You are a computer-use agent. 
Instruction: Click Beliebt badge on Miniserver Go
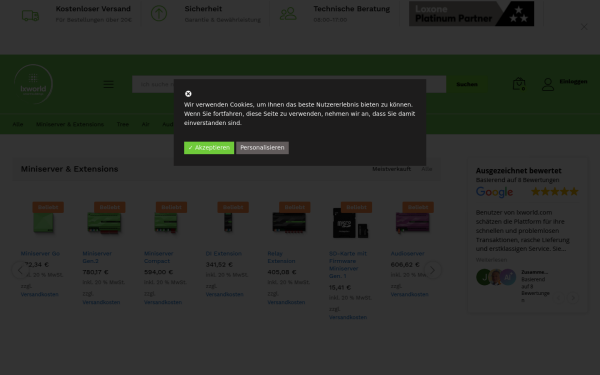tap(48, 207)
